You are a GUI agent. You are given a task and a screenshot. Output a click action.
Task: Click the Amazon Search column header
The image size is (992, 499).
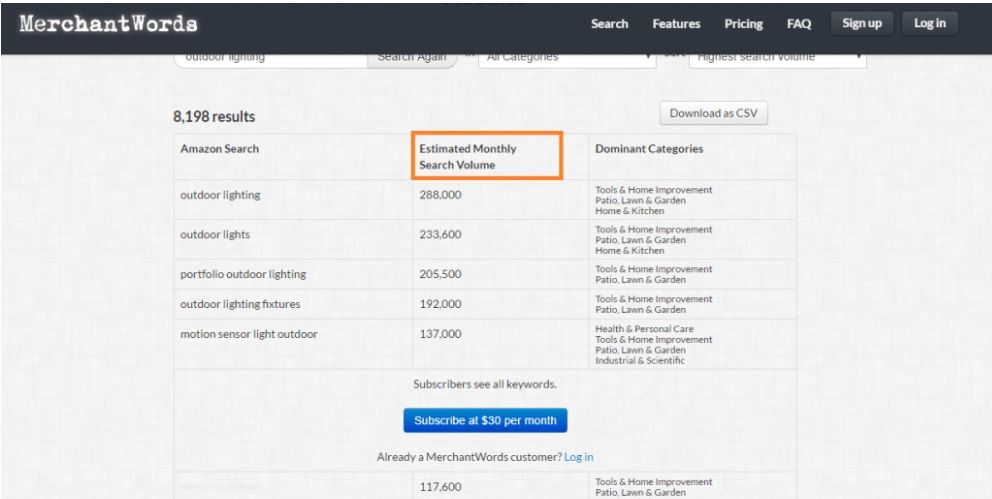point(219,149)
